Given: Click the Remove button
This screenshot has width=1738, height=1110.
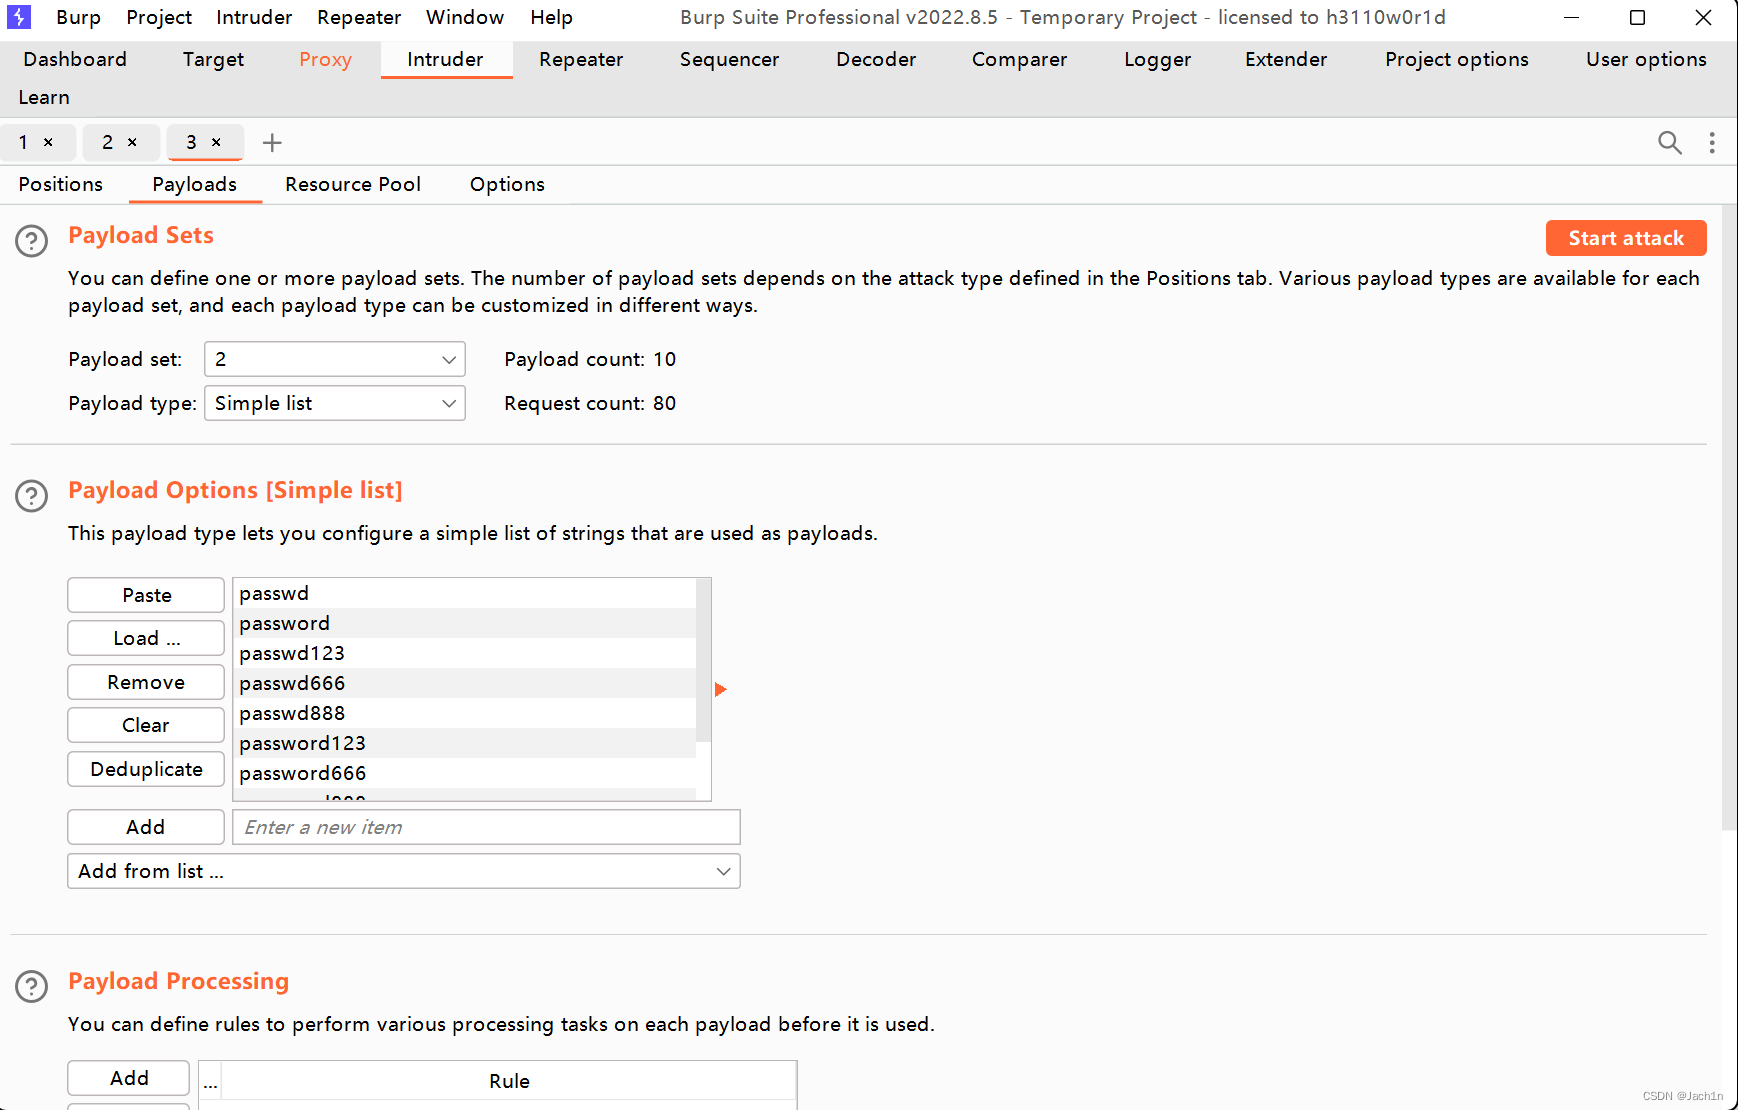Looking at the screenshot, I should pyautogui.click(x=146, y=682).
